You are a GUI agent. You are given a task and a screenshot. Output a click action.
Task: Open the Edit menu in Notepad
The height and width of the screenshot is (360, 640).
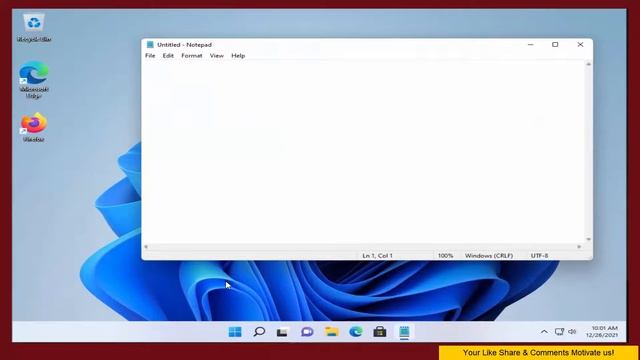(x=168, y=56)
